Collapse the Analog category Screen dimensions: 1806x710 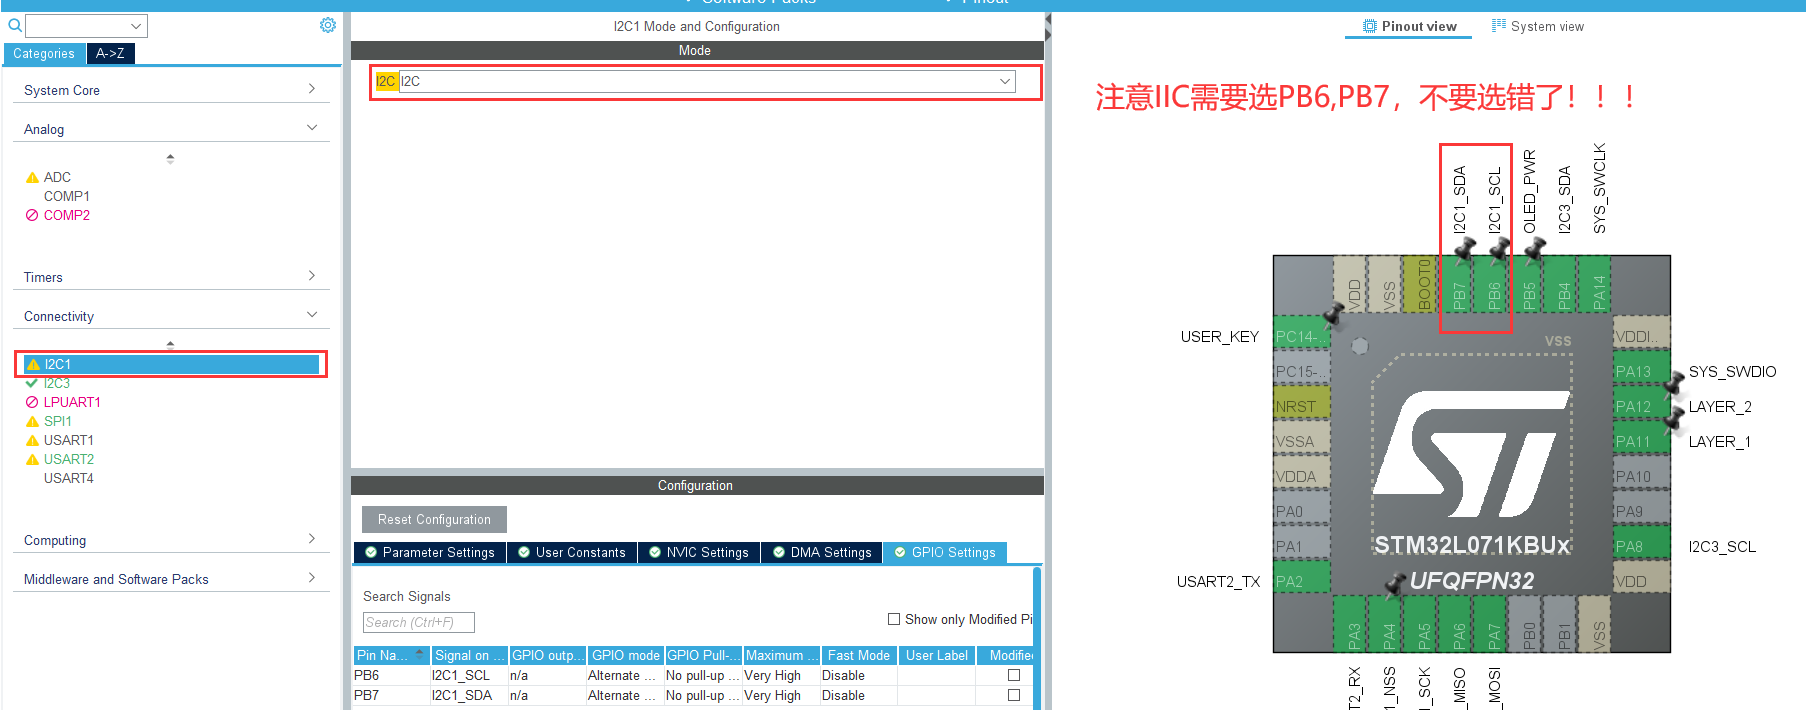(x=171, y=129)
